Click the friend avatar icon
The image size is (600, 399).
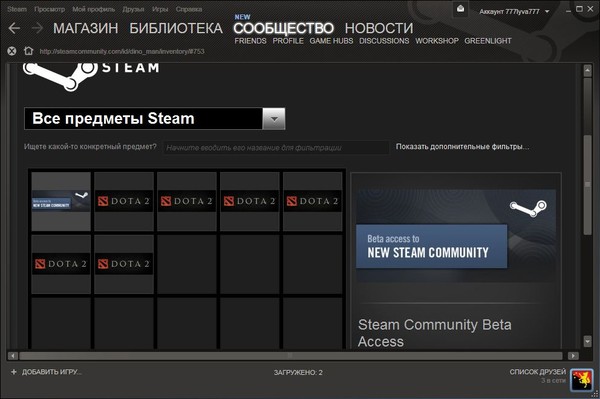581,379
